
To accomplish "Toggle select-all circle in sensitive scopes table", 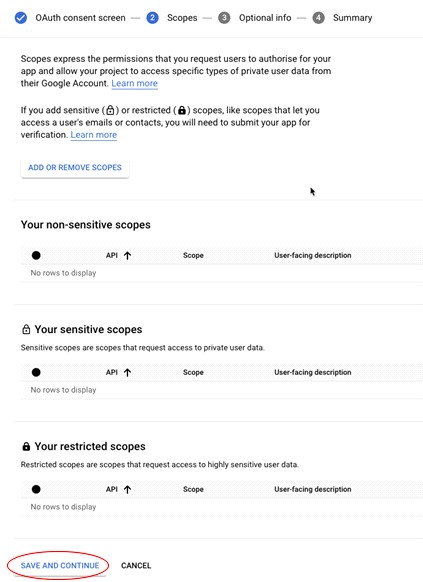I will tap(36, 372).
